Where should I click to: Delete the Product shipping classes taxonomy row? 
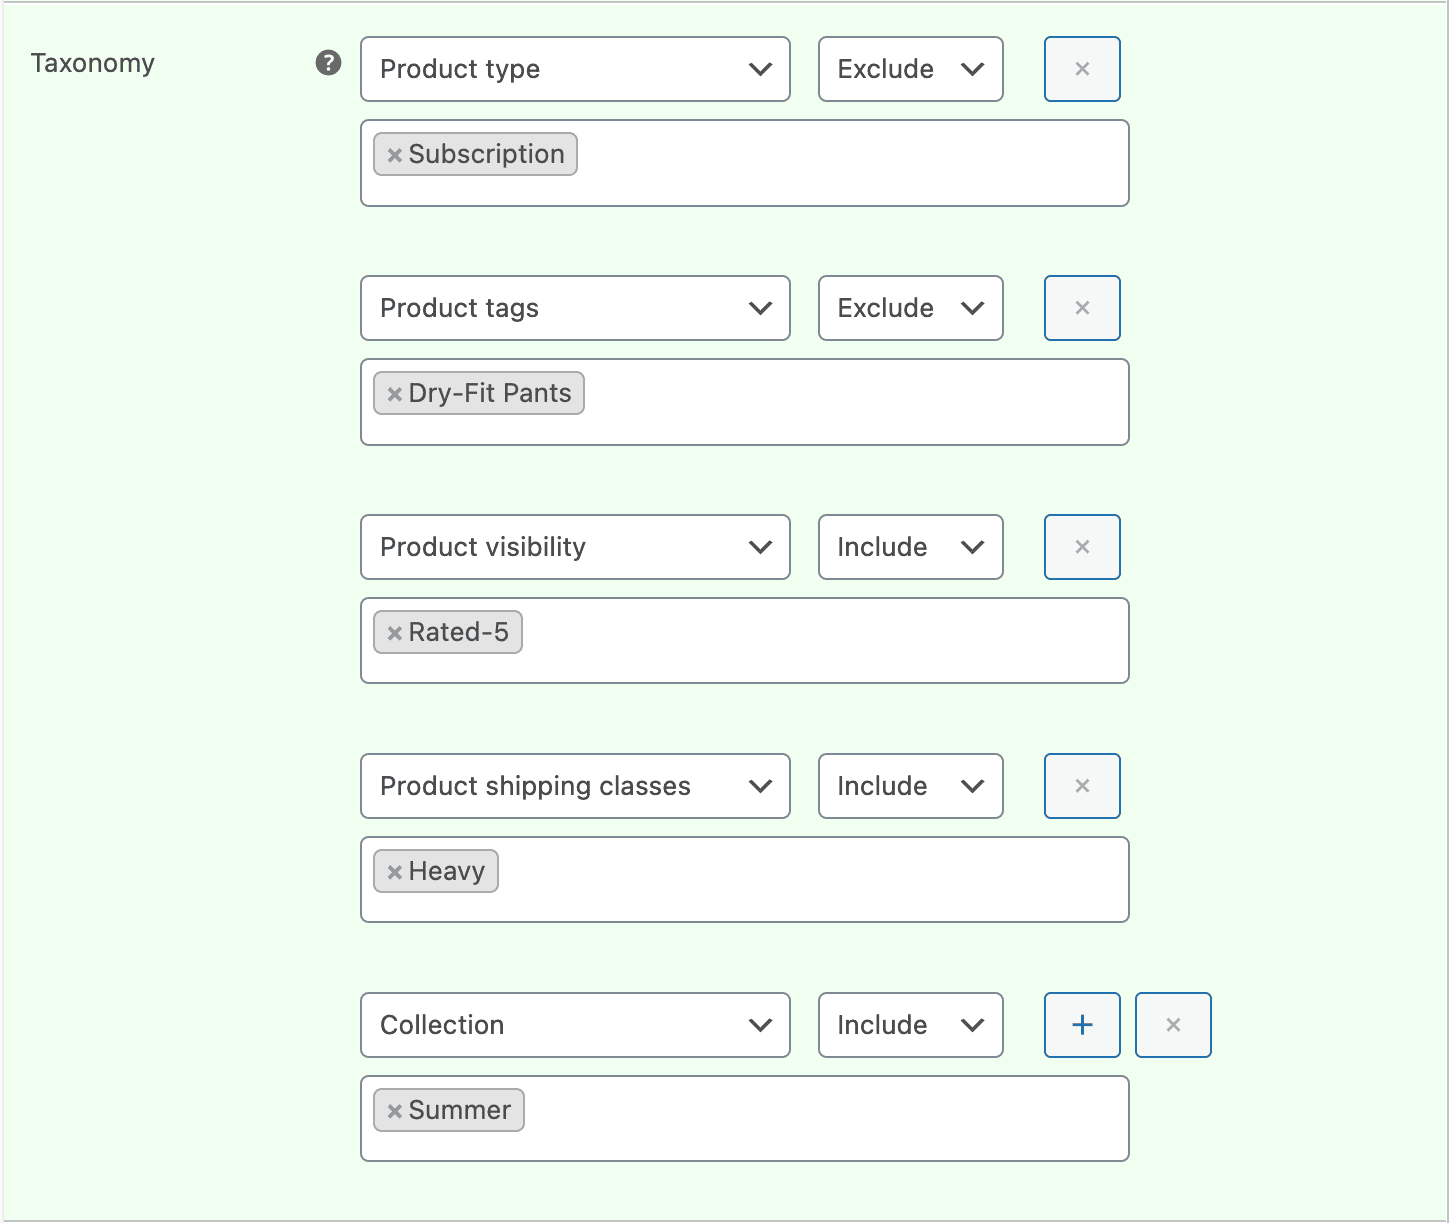coord(1082,786)
